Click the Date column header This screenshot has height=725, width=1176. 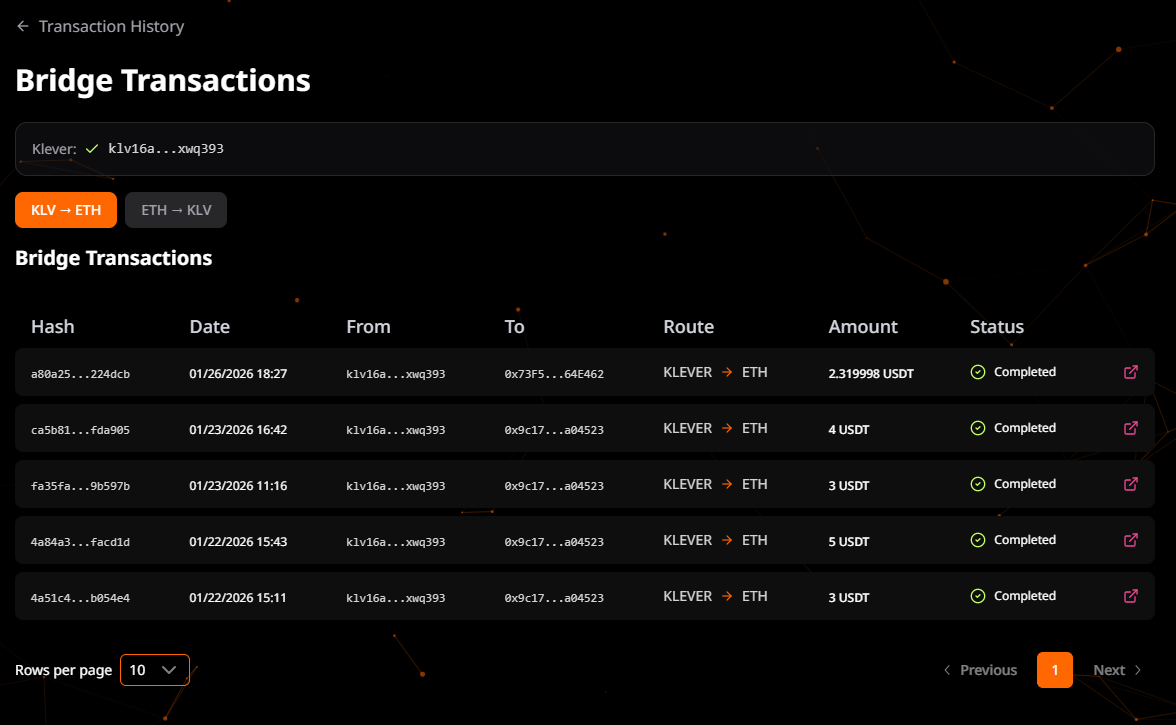[210, 327]
